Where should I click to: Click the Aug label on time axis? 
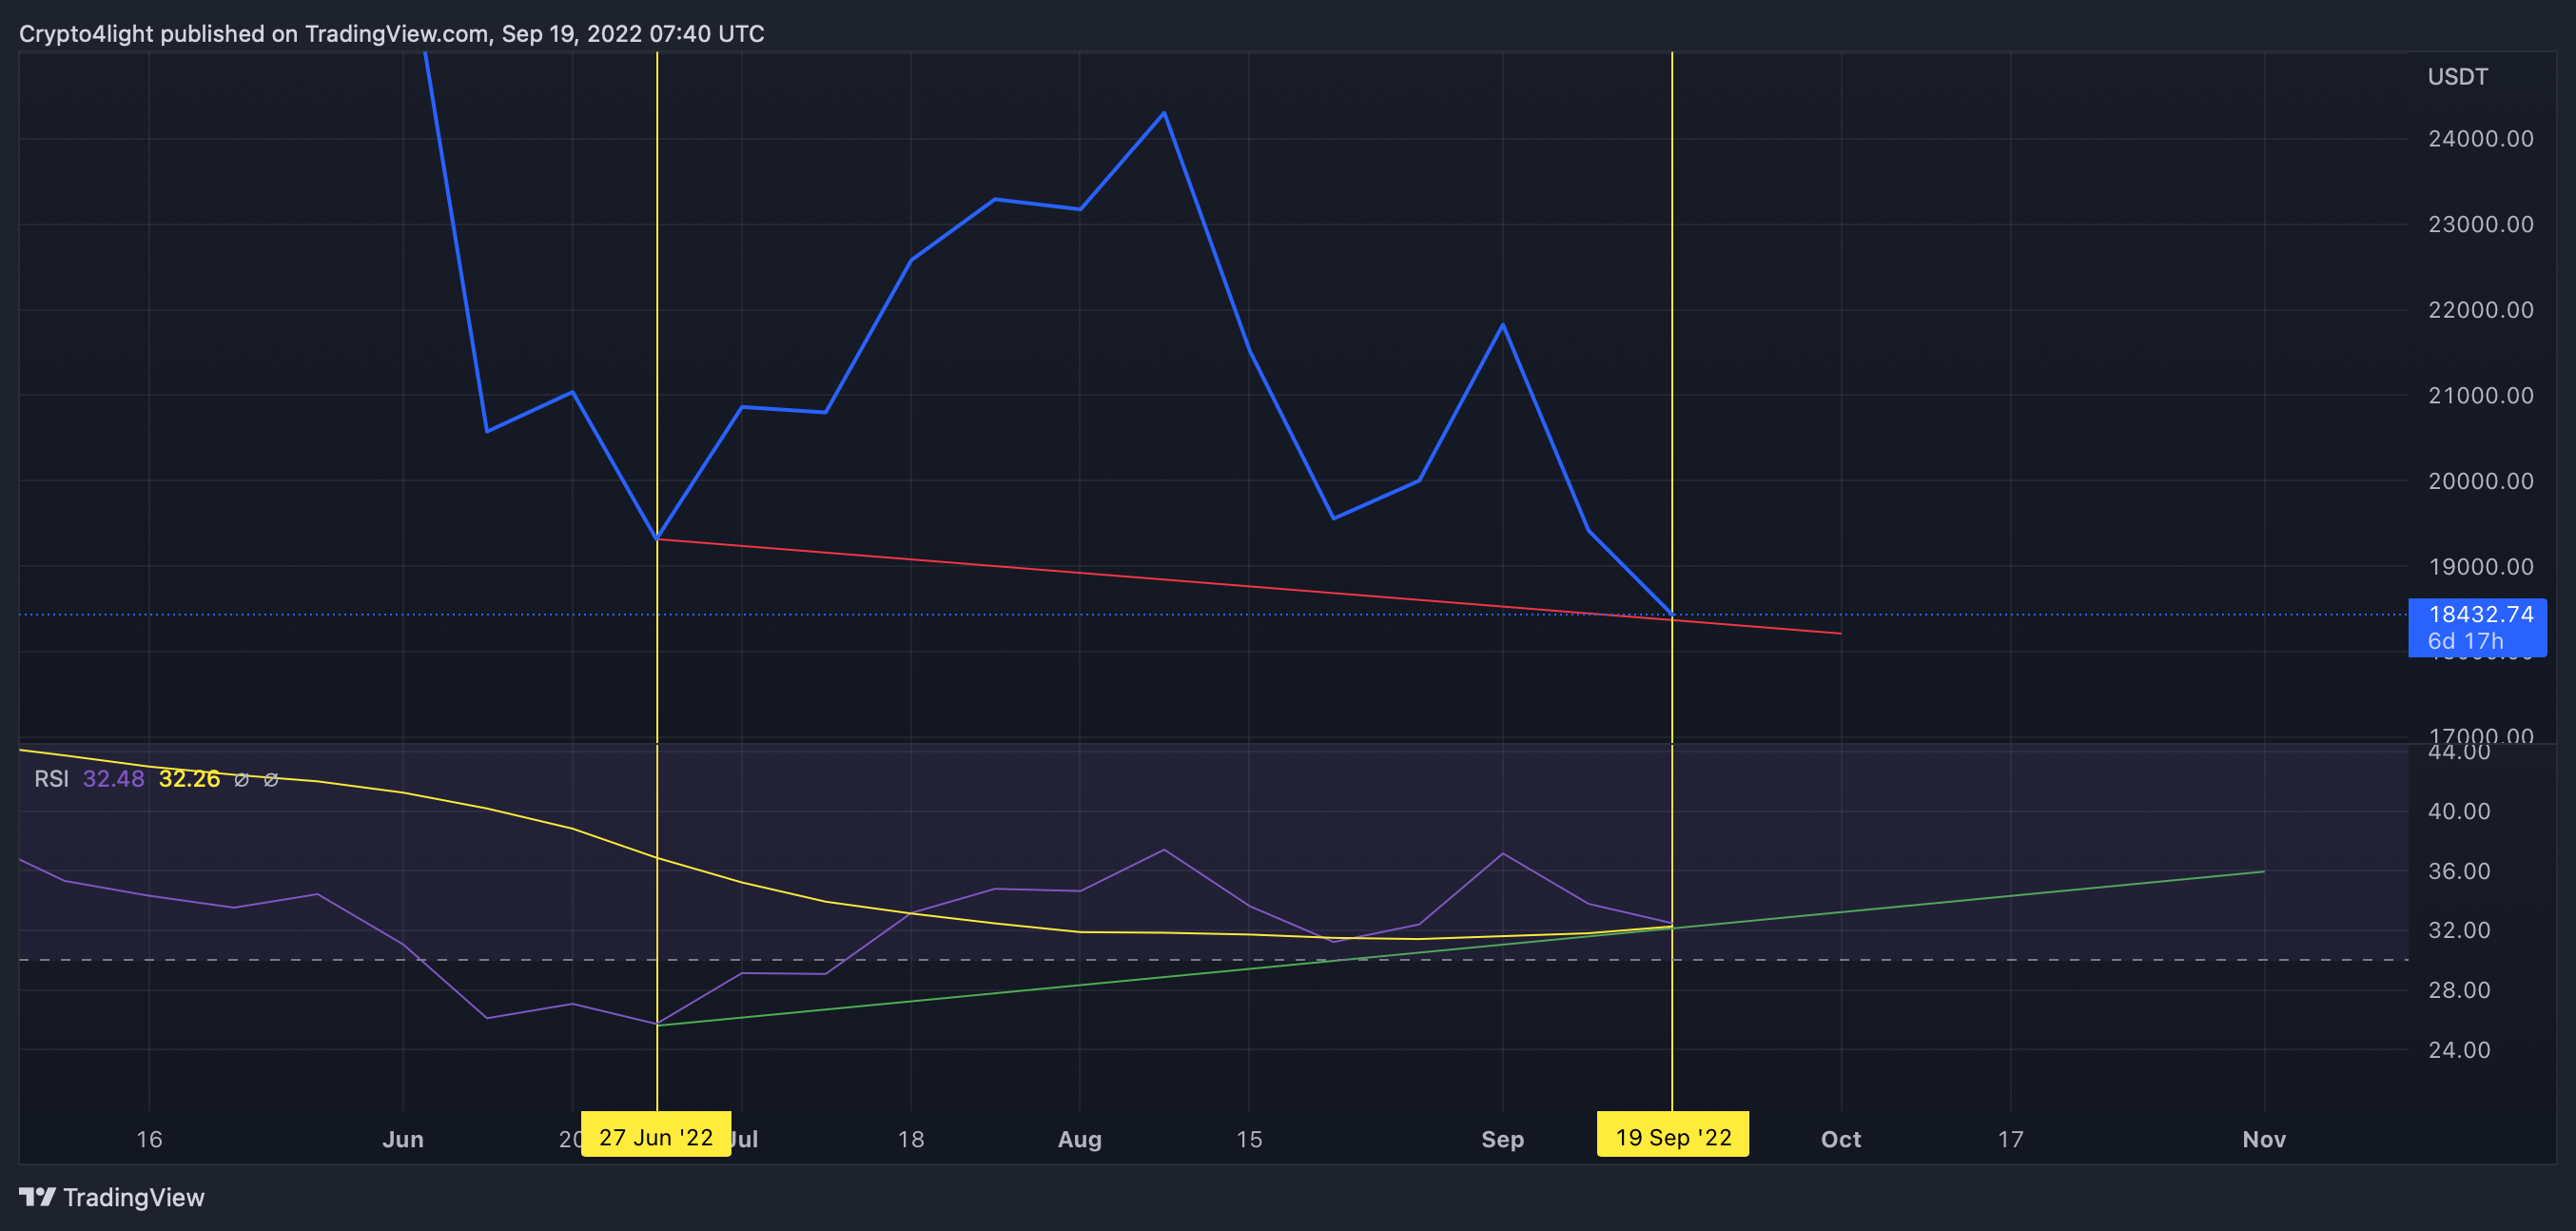pos(1080,1140)
